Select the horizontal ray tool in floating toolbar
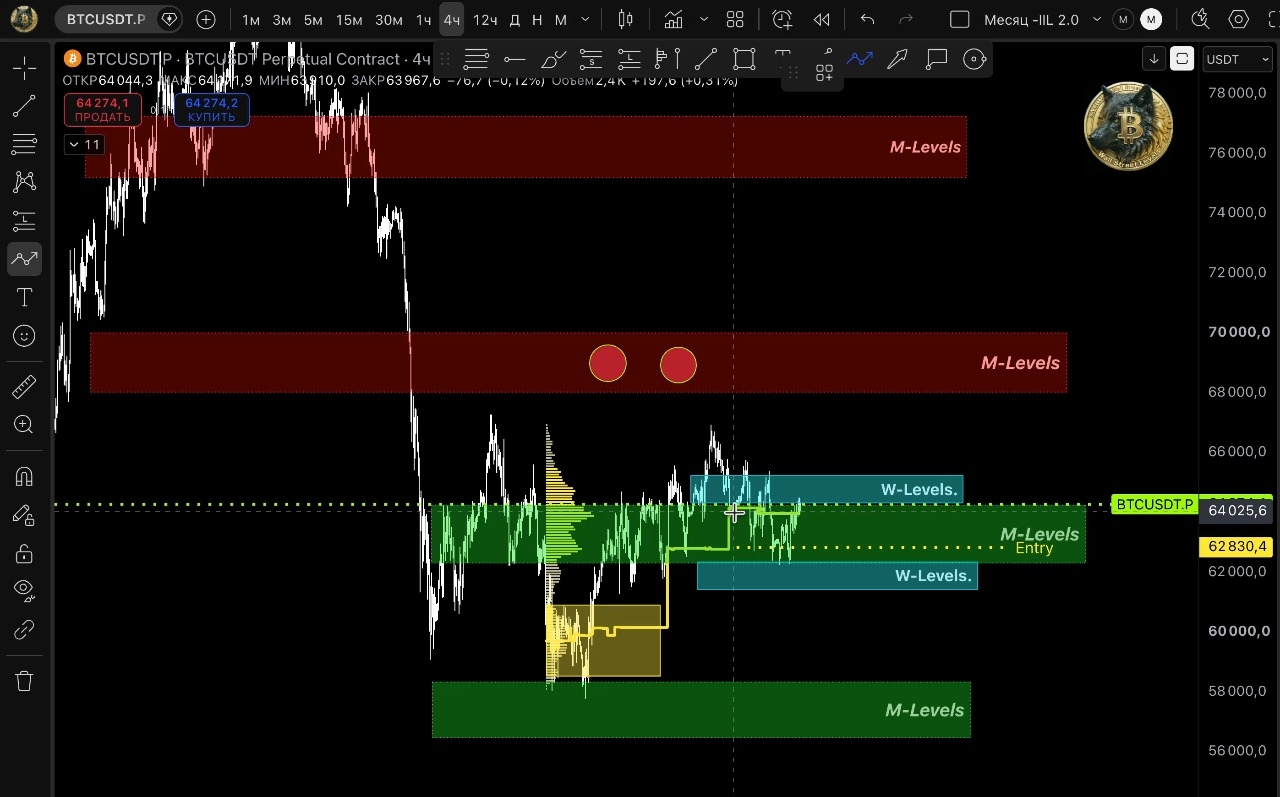The height and width of the screenshot is (797, 1280). [514, 60]
